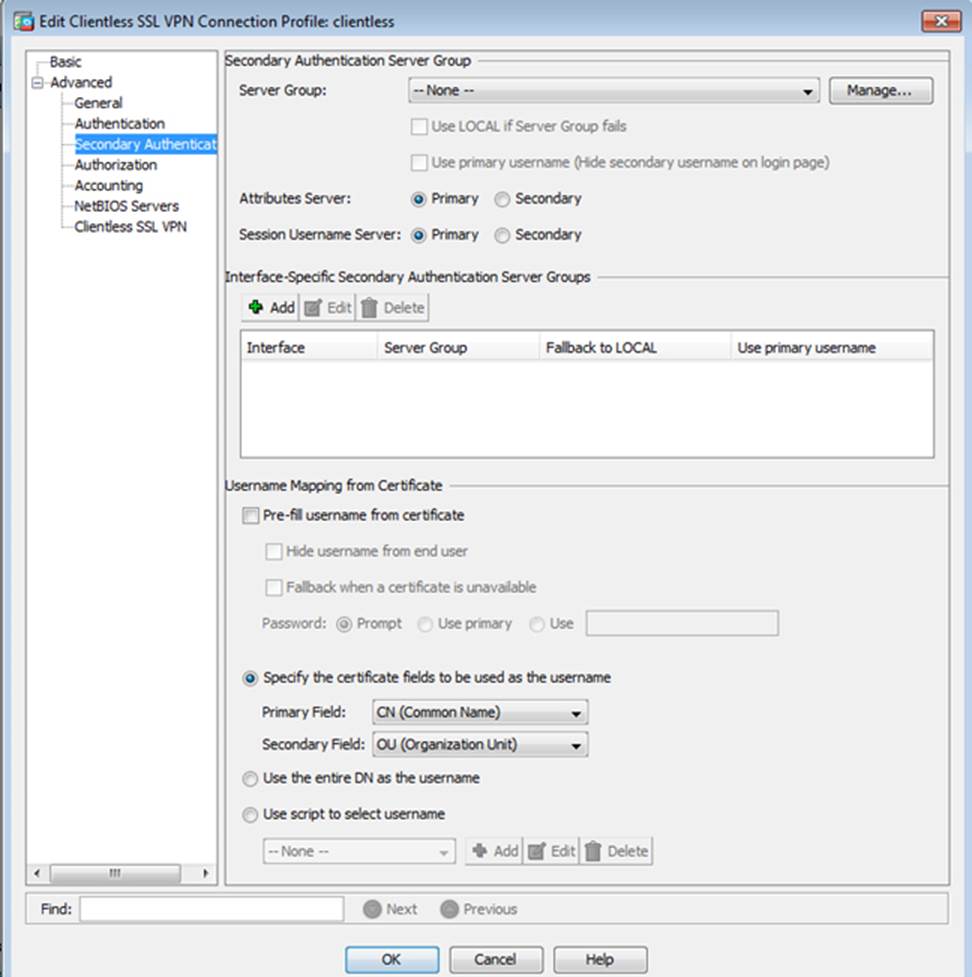Click the Find Next arrow icon
Screen dimensions: 972x977
point(372,909)
